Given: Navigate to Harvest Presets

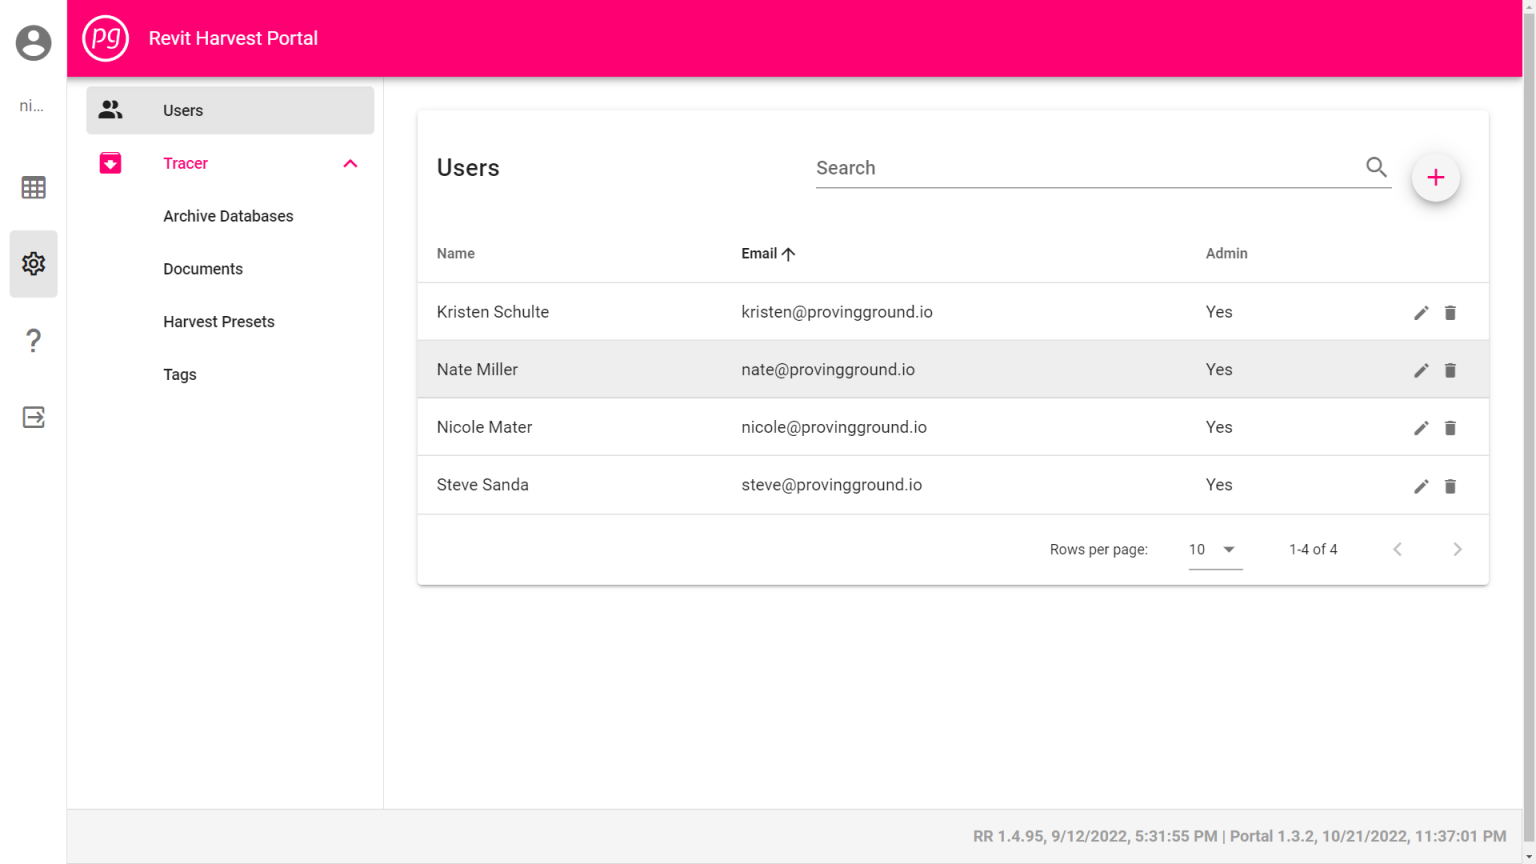Looking at the screenshot, I should click(x=219, y=321).
